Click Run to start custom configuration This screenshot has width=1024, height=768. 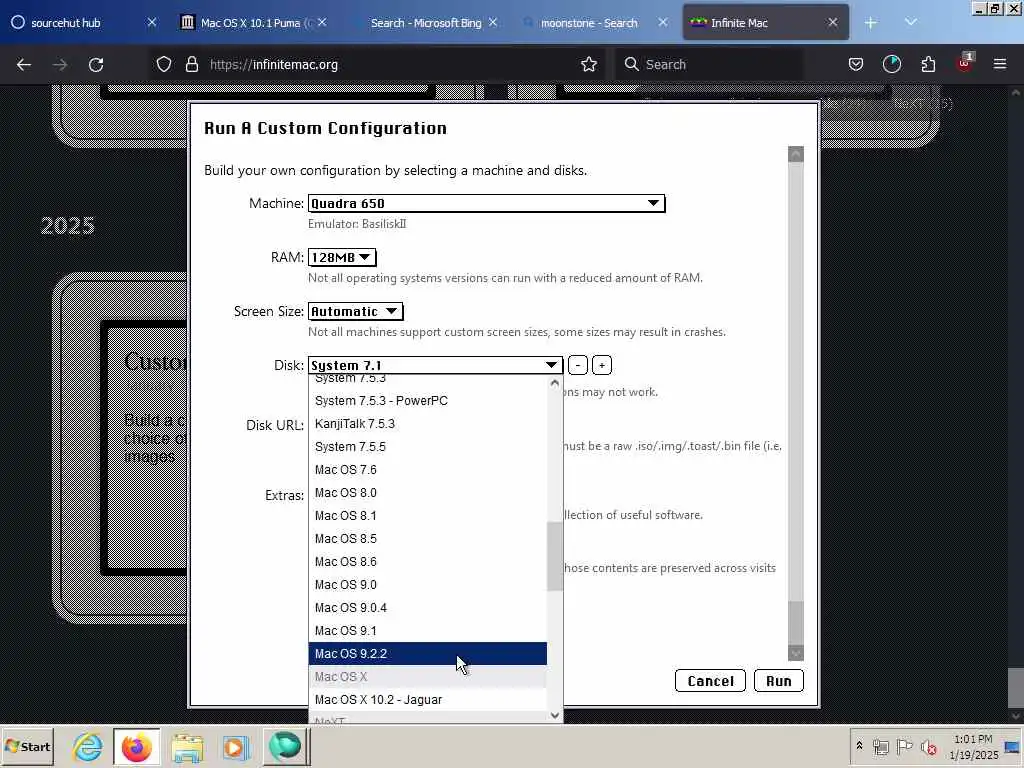click(778, 681)
